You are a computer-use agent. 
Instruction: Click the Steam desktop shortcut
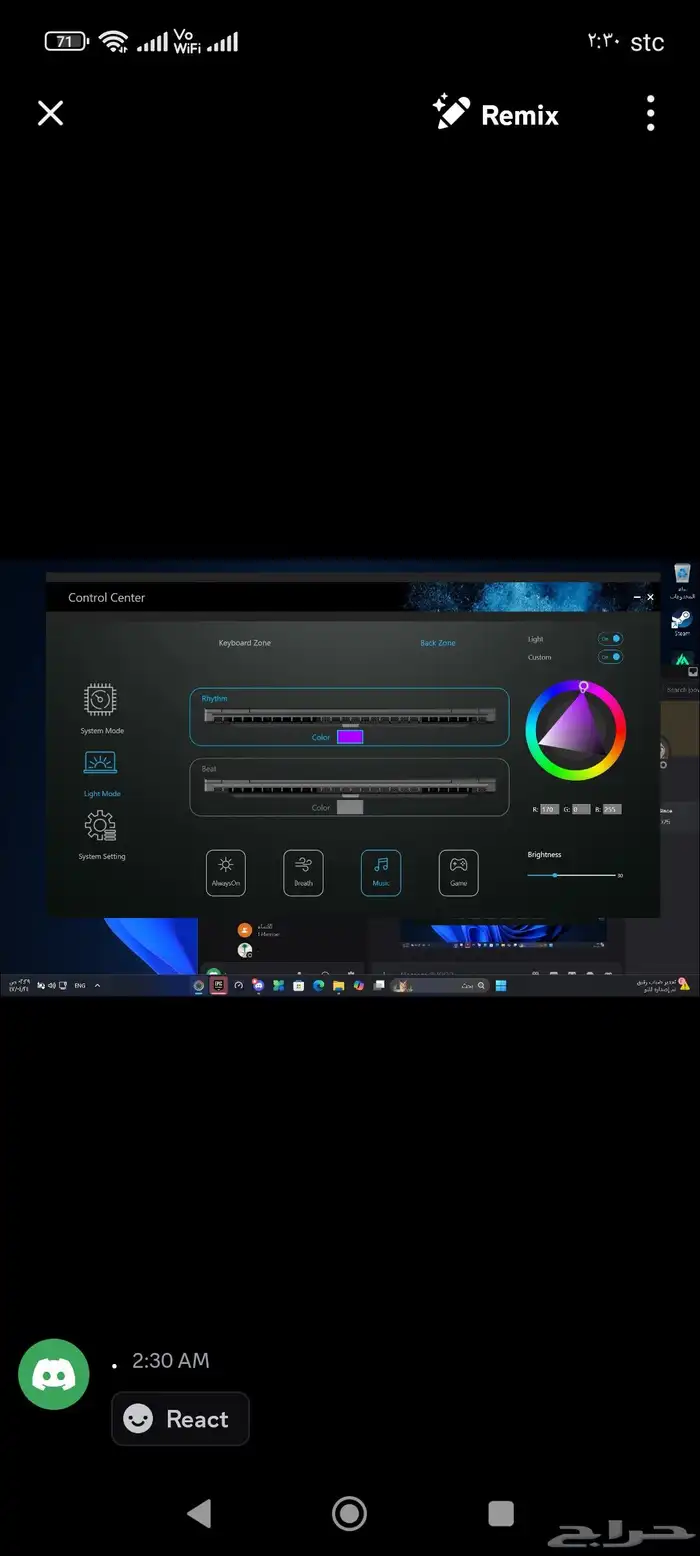[x=682, y=620]
